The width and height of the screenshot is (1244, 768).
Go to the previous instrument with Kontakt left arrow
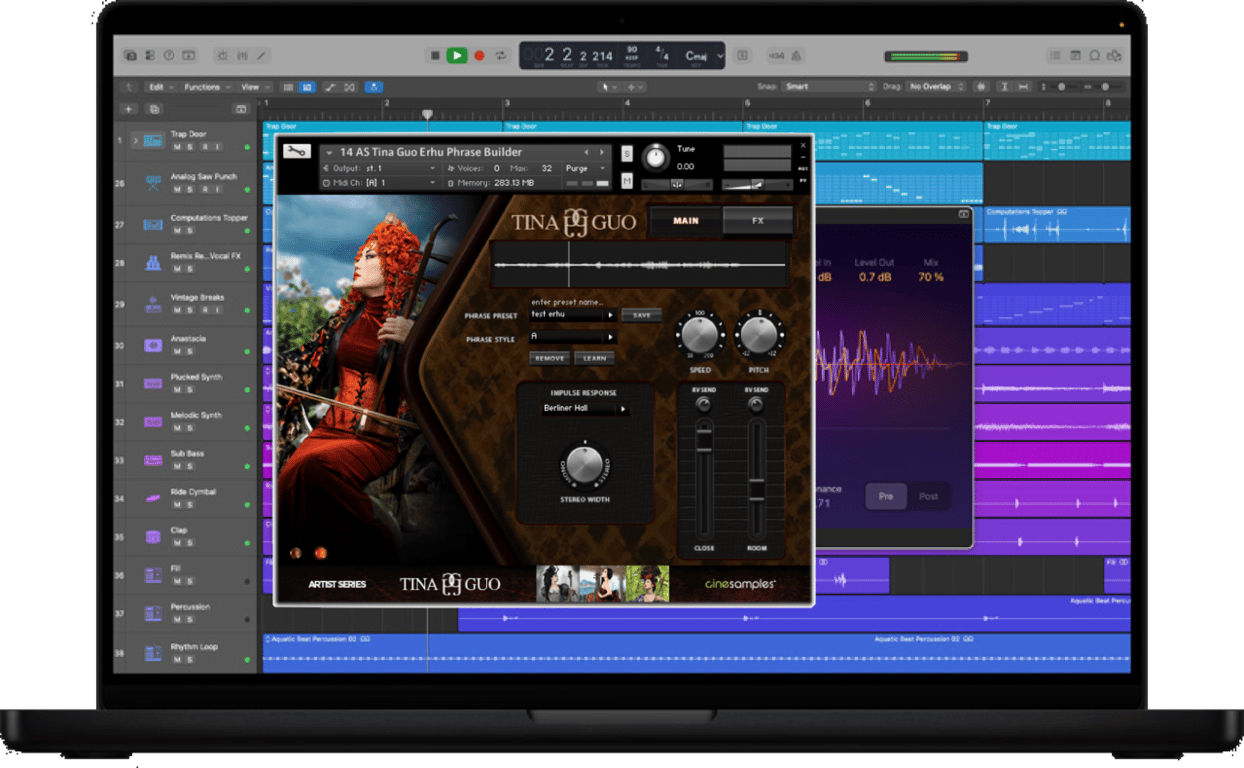[588, 153]
